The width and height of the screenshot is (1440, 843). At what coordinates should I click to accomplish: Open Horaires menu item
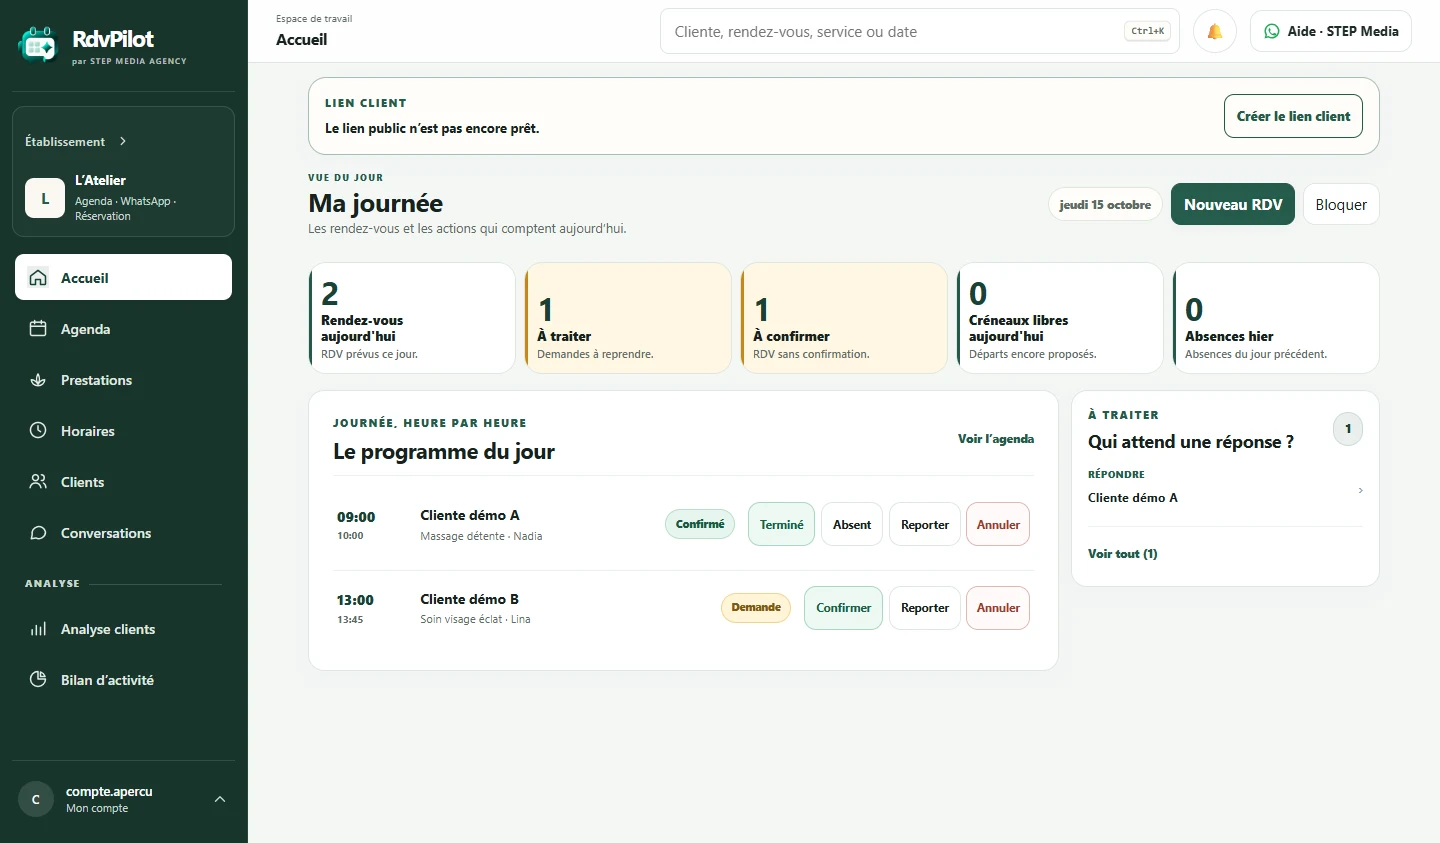[x=123, y=431]
